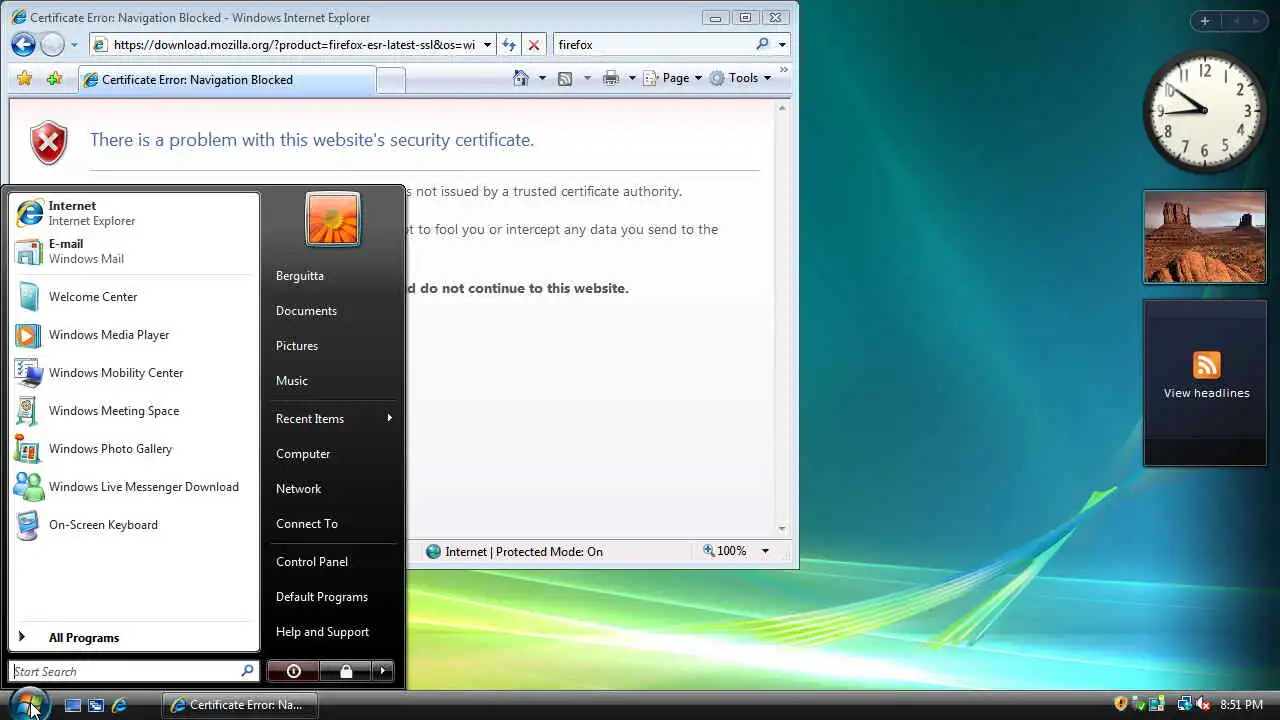Launch On-Screen Keyboard
1280x720 pixels.
(x=134, y=525)
